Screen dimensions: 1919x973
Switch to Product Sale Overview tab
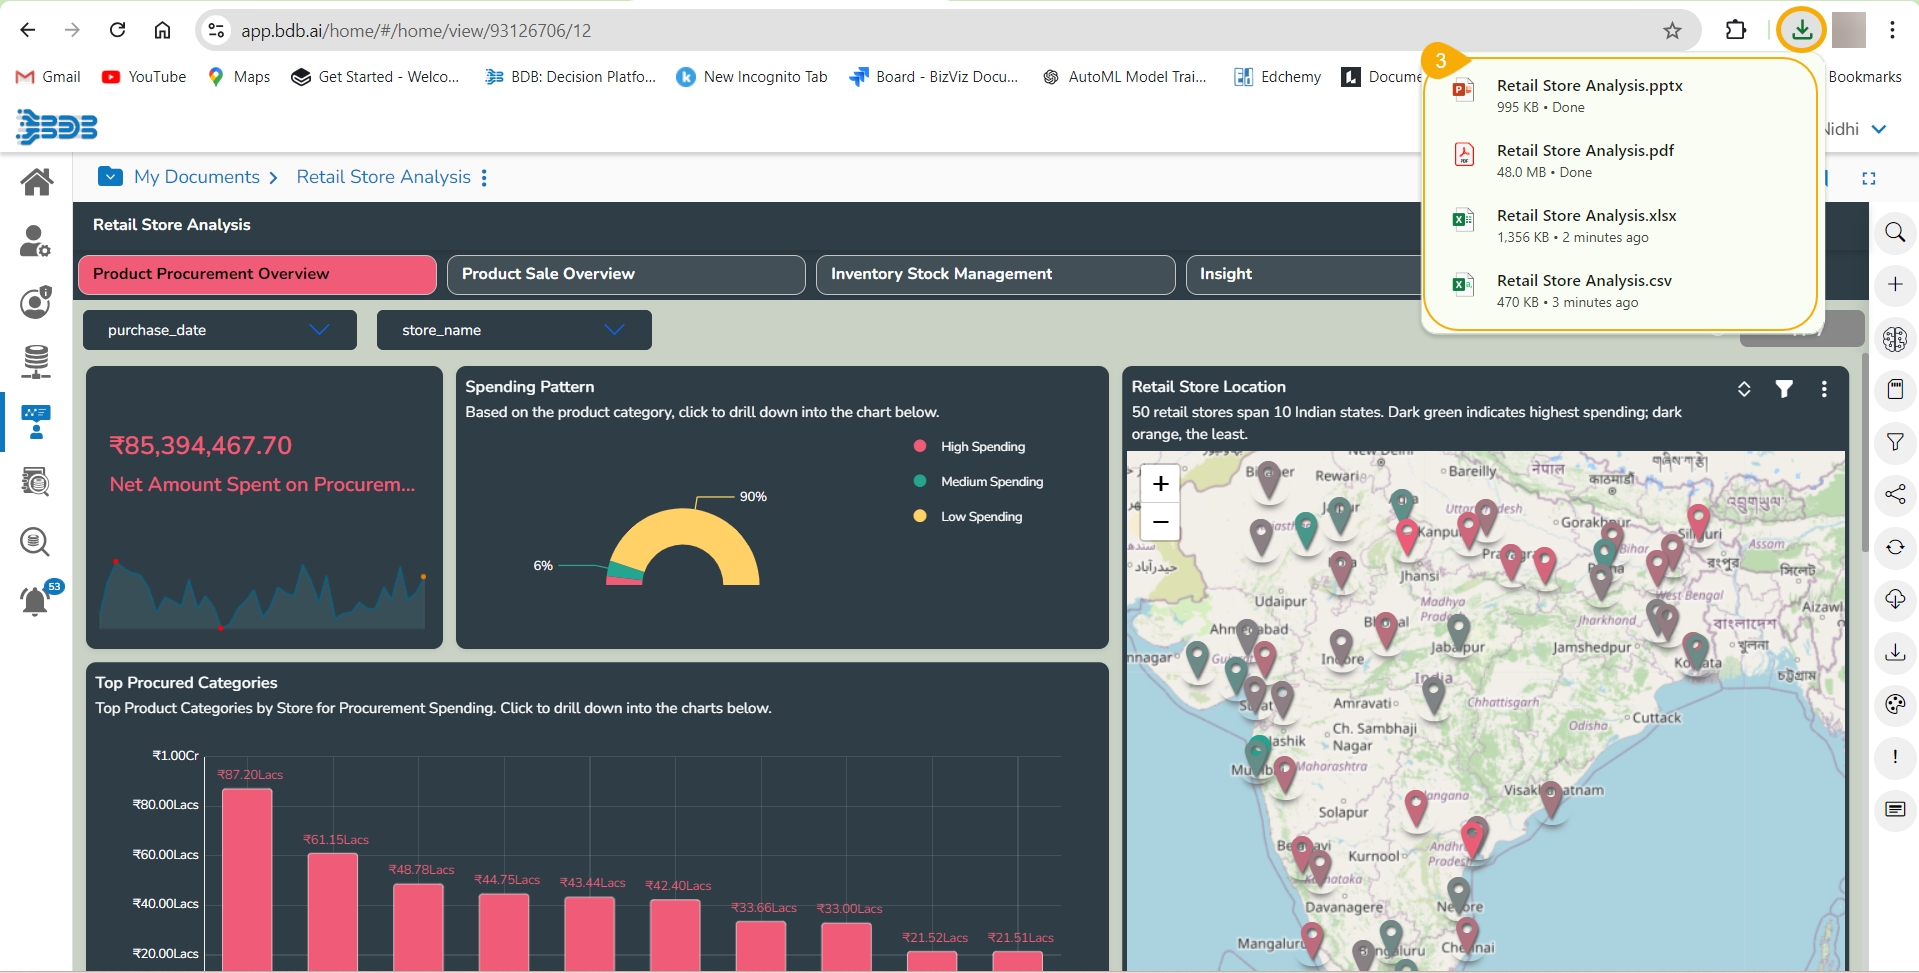(625, 274)
